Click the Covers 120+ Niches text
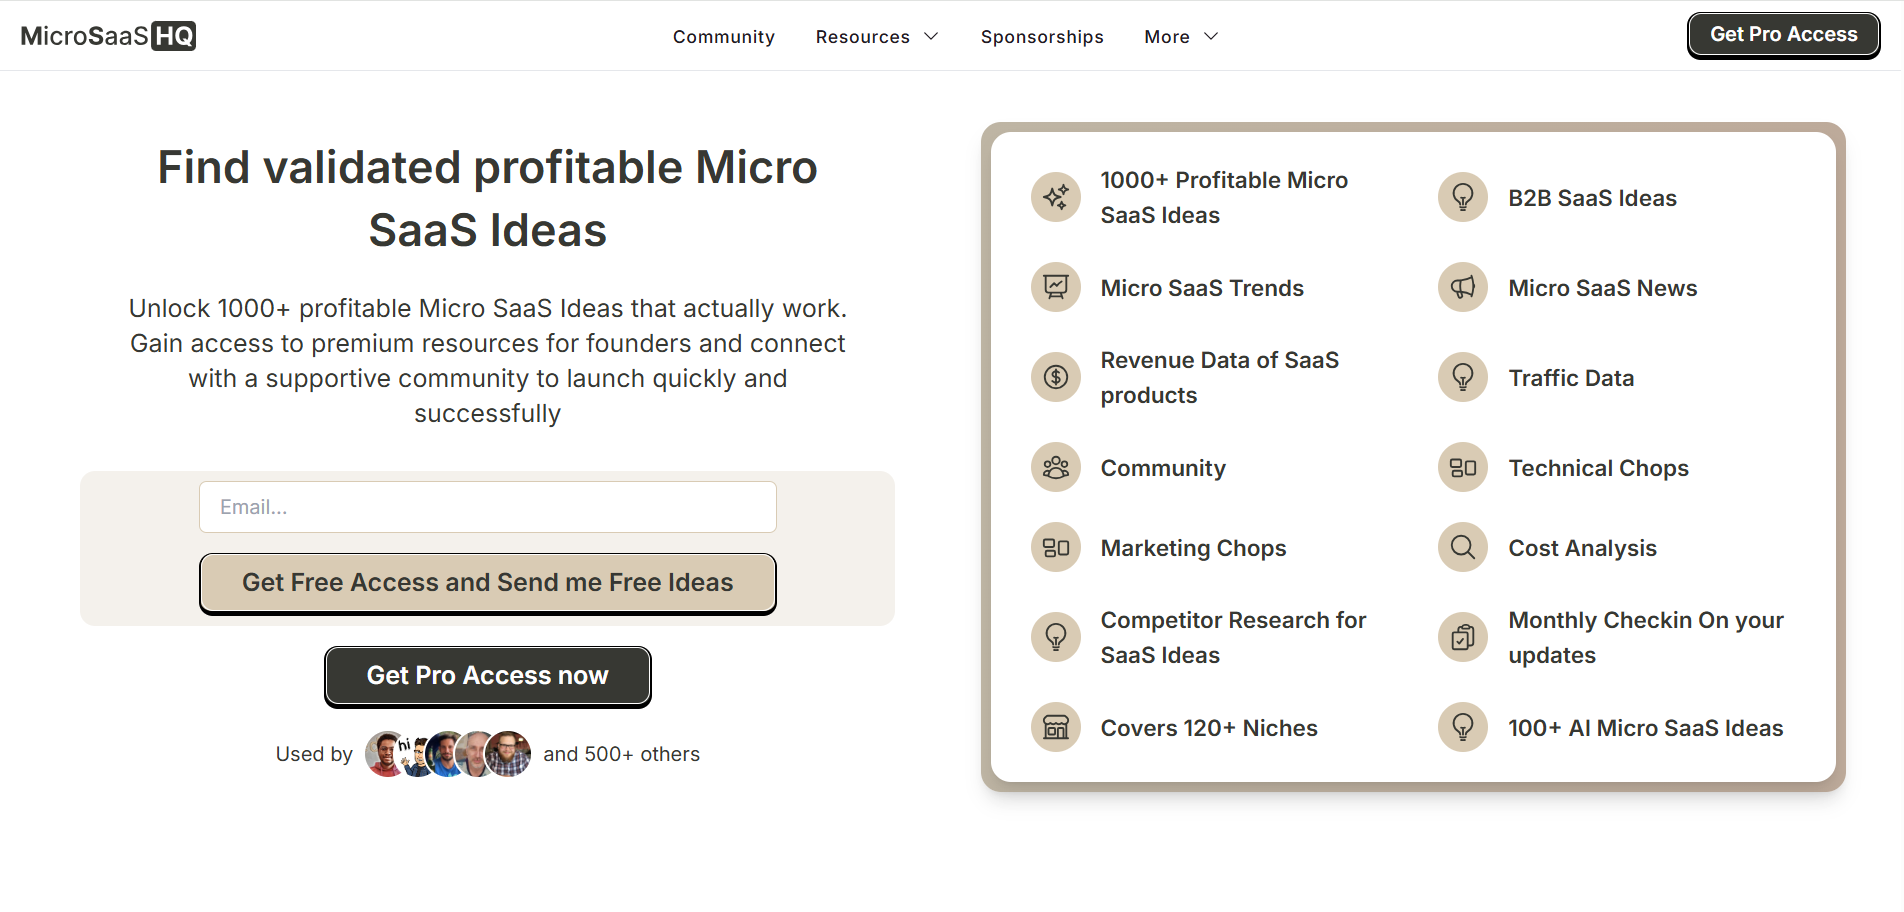The height and width of the screenshot is (912, 1904). 1209,728
